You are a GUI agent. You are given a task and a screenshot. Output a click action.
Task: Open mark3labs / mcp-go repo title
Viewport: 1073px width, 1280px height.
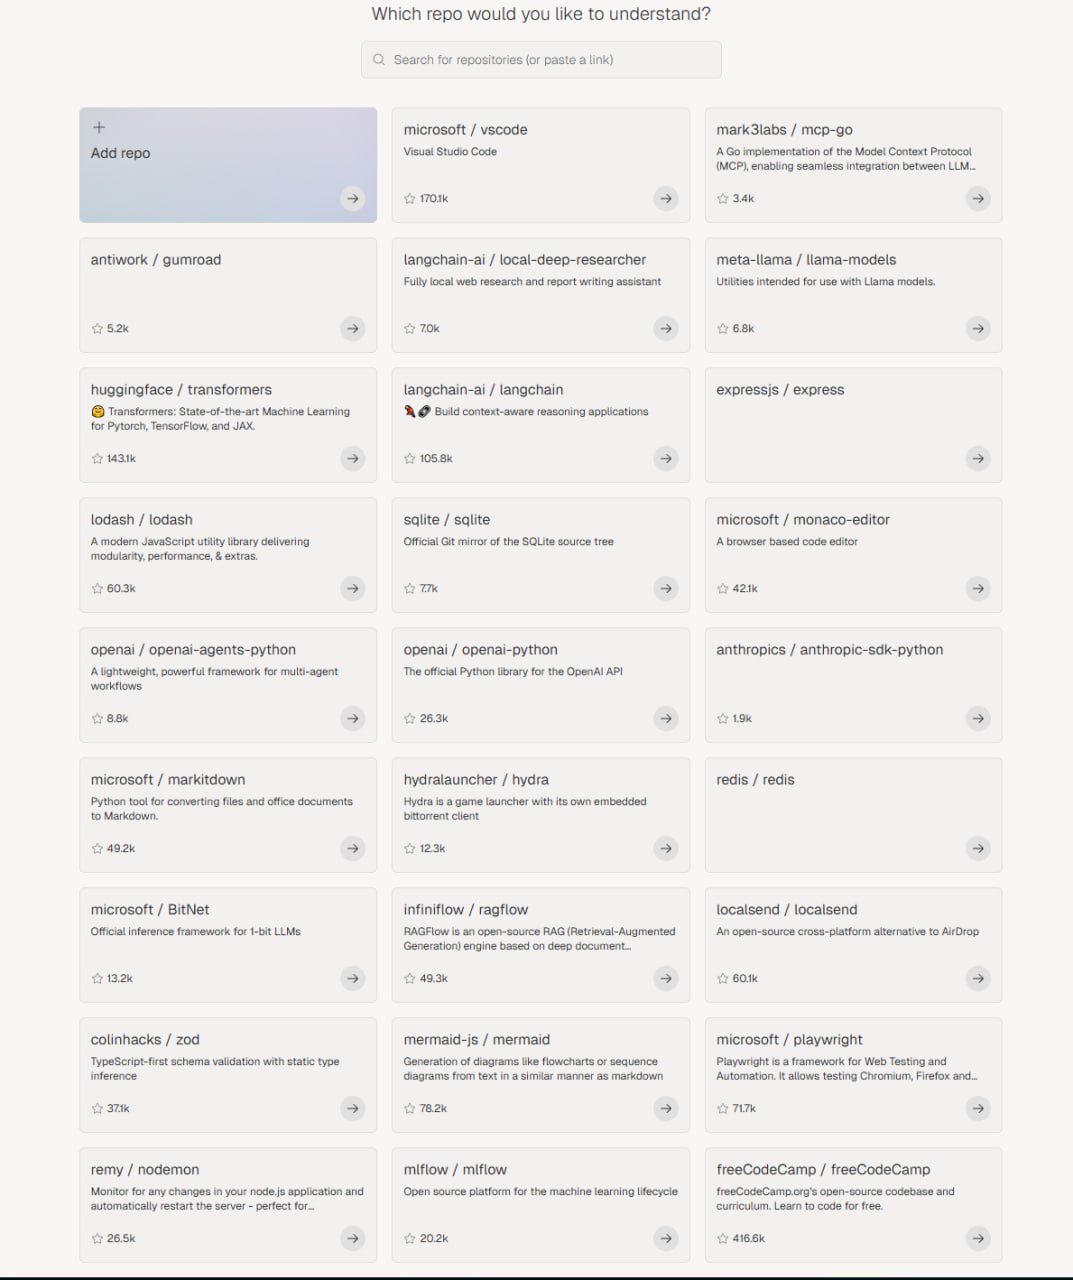[x=785, y=130]
